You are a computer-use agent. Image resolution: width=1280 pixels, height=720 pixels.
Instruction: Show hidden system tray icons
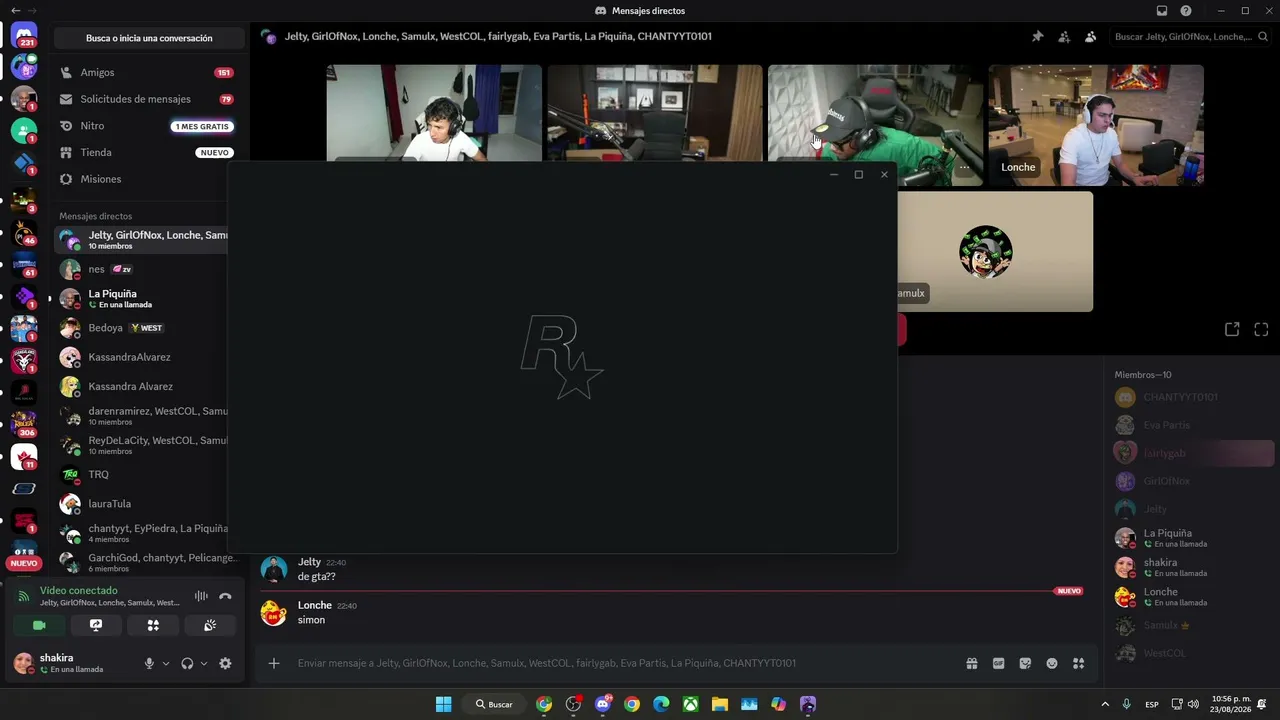(1105, 704)
